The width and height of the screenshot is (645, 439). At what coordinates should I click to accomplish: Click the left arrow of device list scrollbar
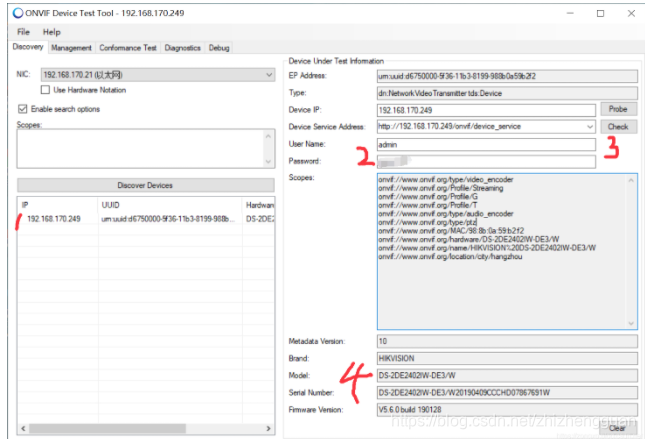(23, 428)
